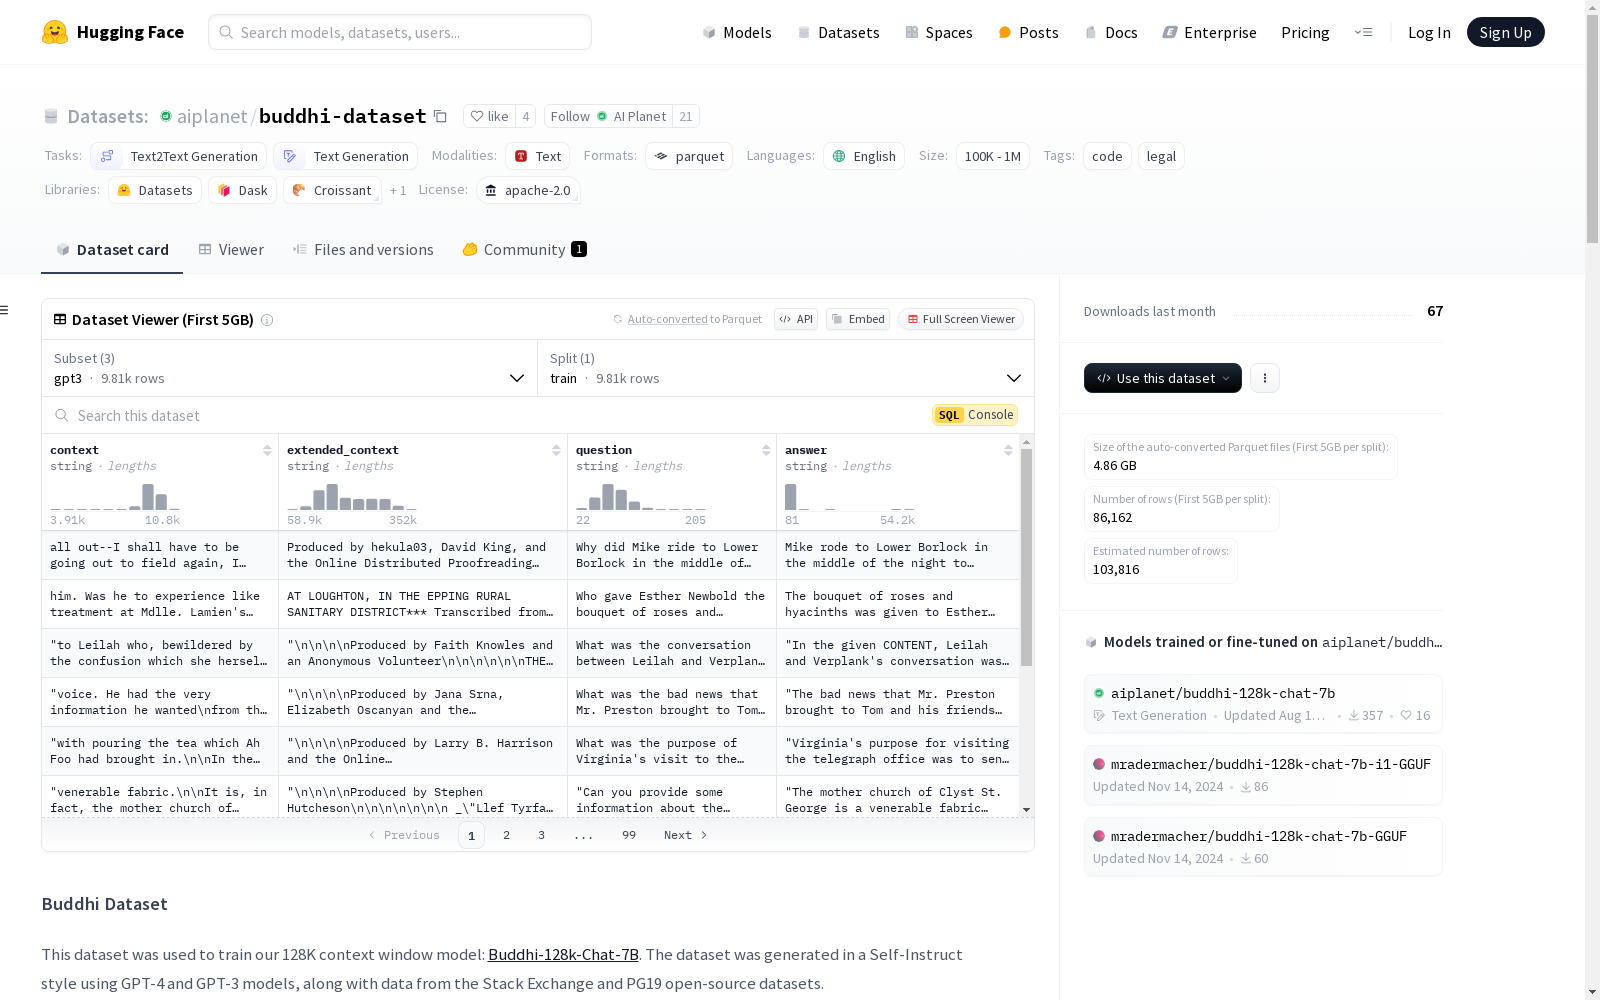
Task: Open the Files and versions tab
Action: tap(363, 250)
